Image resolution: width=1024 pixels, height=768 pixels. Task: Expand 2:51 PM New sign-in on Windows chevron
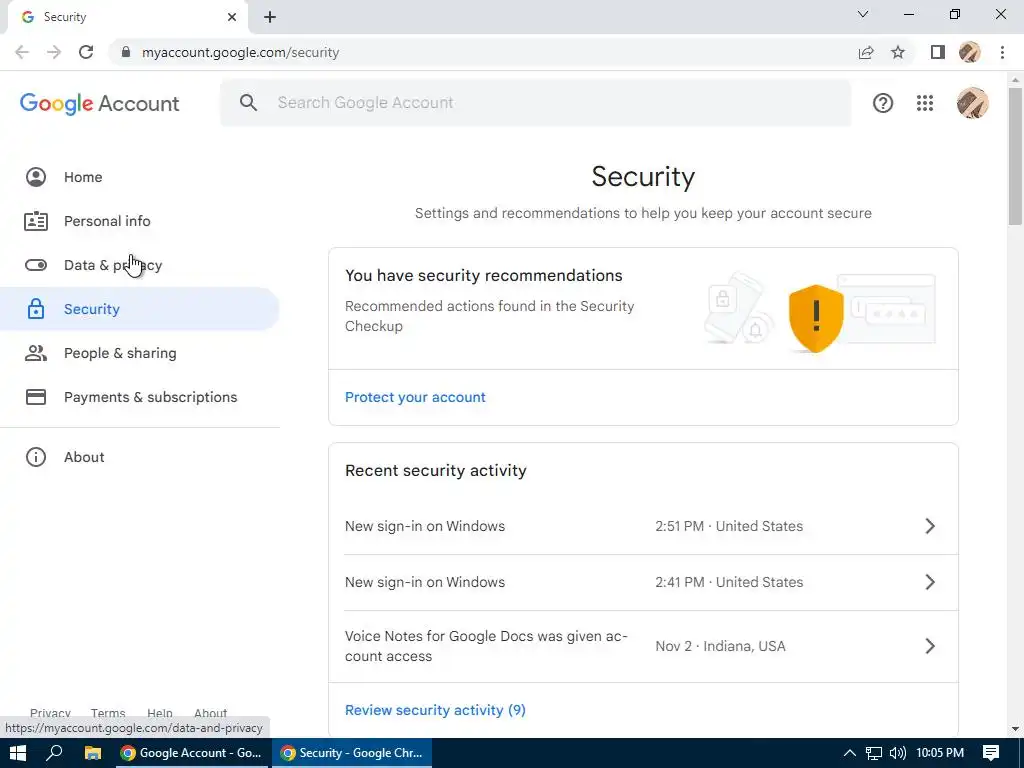pyautogui.click(x=930, y=526)
